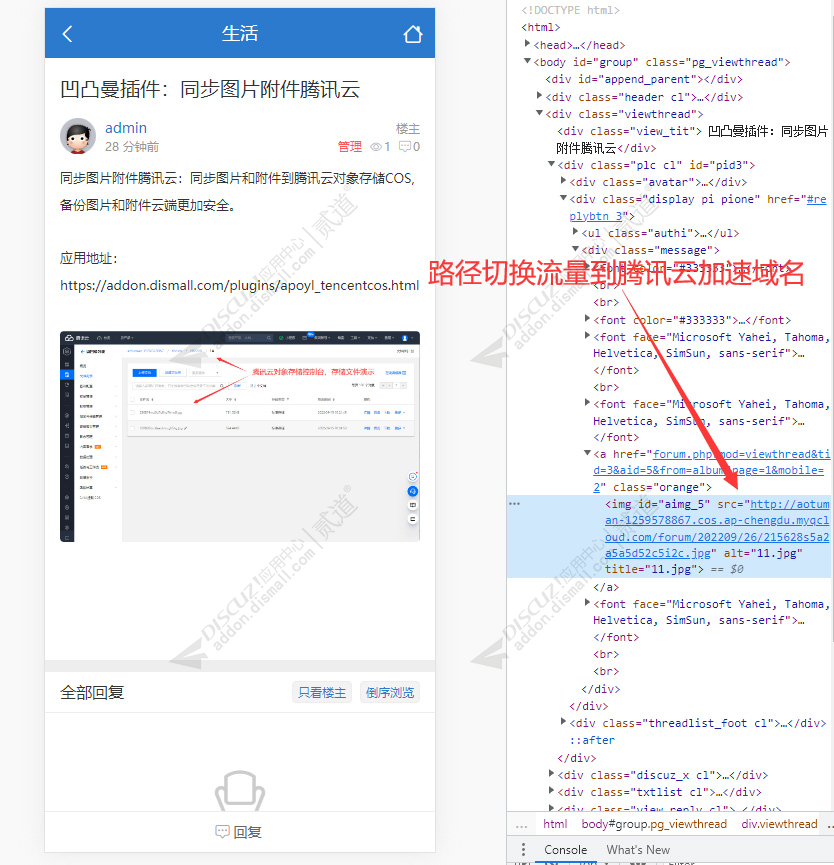Open the aimg_5 image src URL
This screenshot has width=834, height=865.
[717, 528]
